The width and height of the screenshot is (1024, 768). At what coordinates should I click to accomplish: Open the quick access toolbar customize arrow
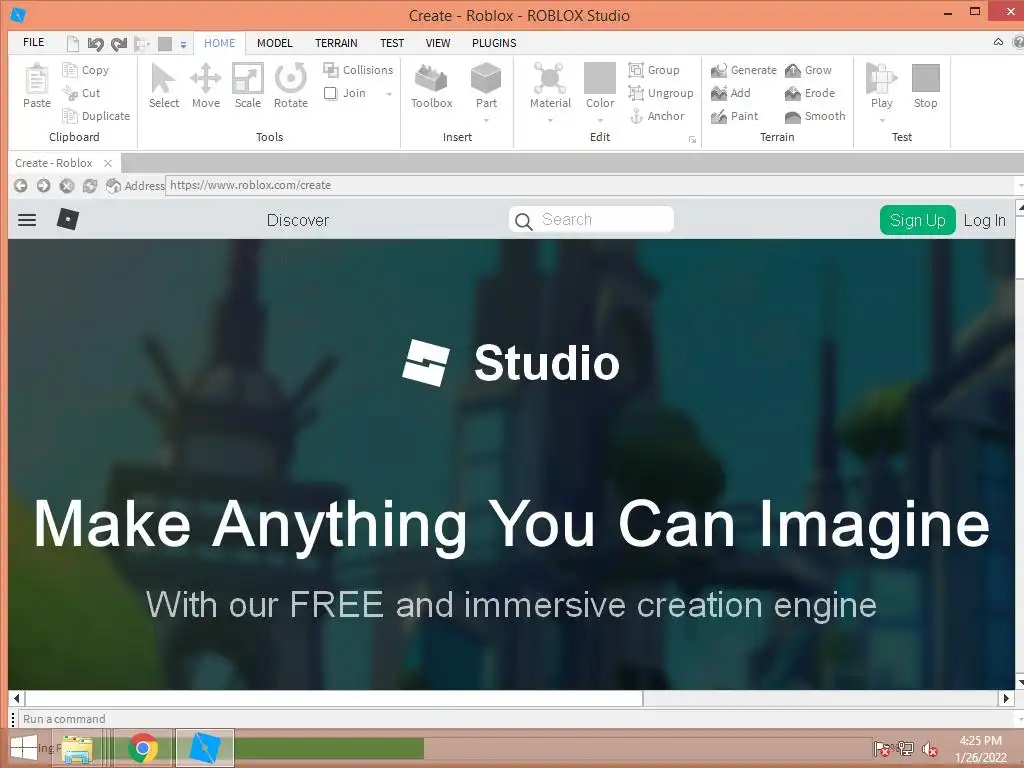(184, 45)
